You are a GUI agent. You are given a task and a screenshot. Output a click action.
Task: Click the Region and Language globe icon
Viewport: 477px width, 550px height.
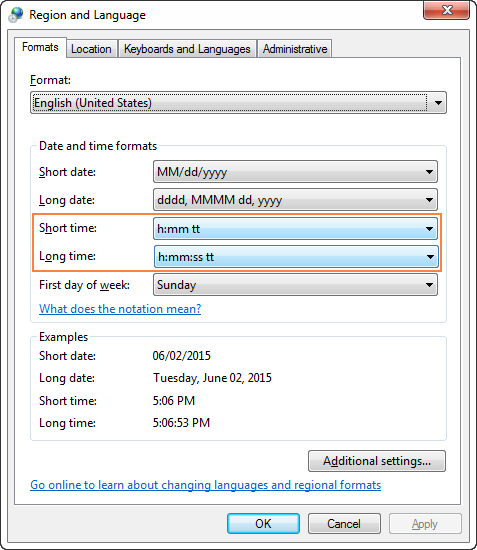click(x=16, y=15)
